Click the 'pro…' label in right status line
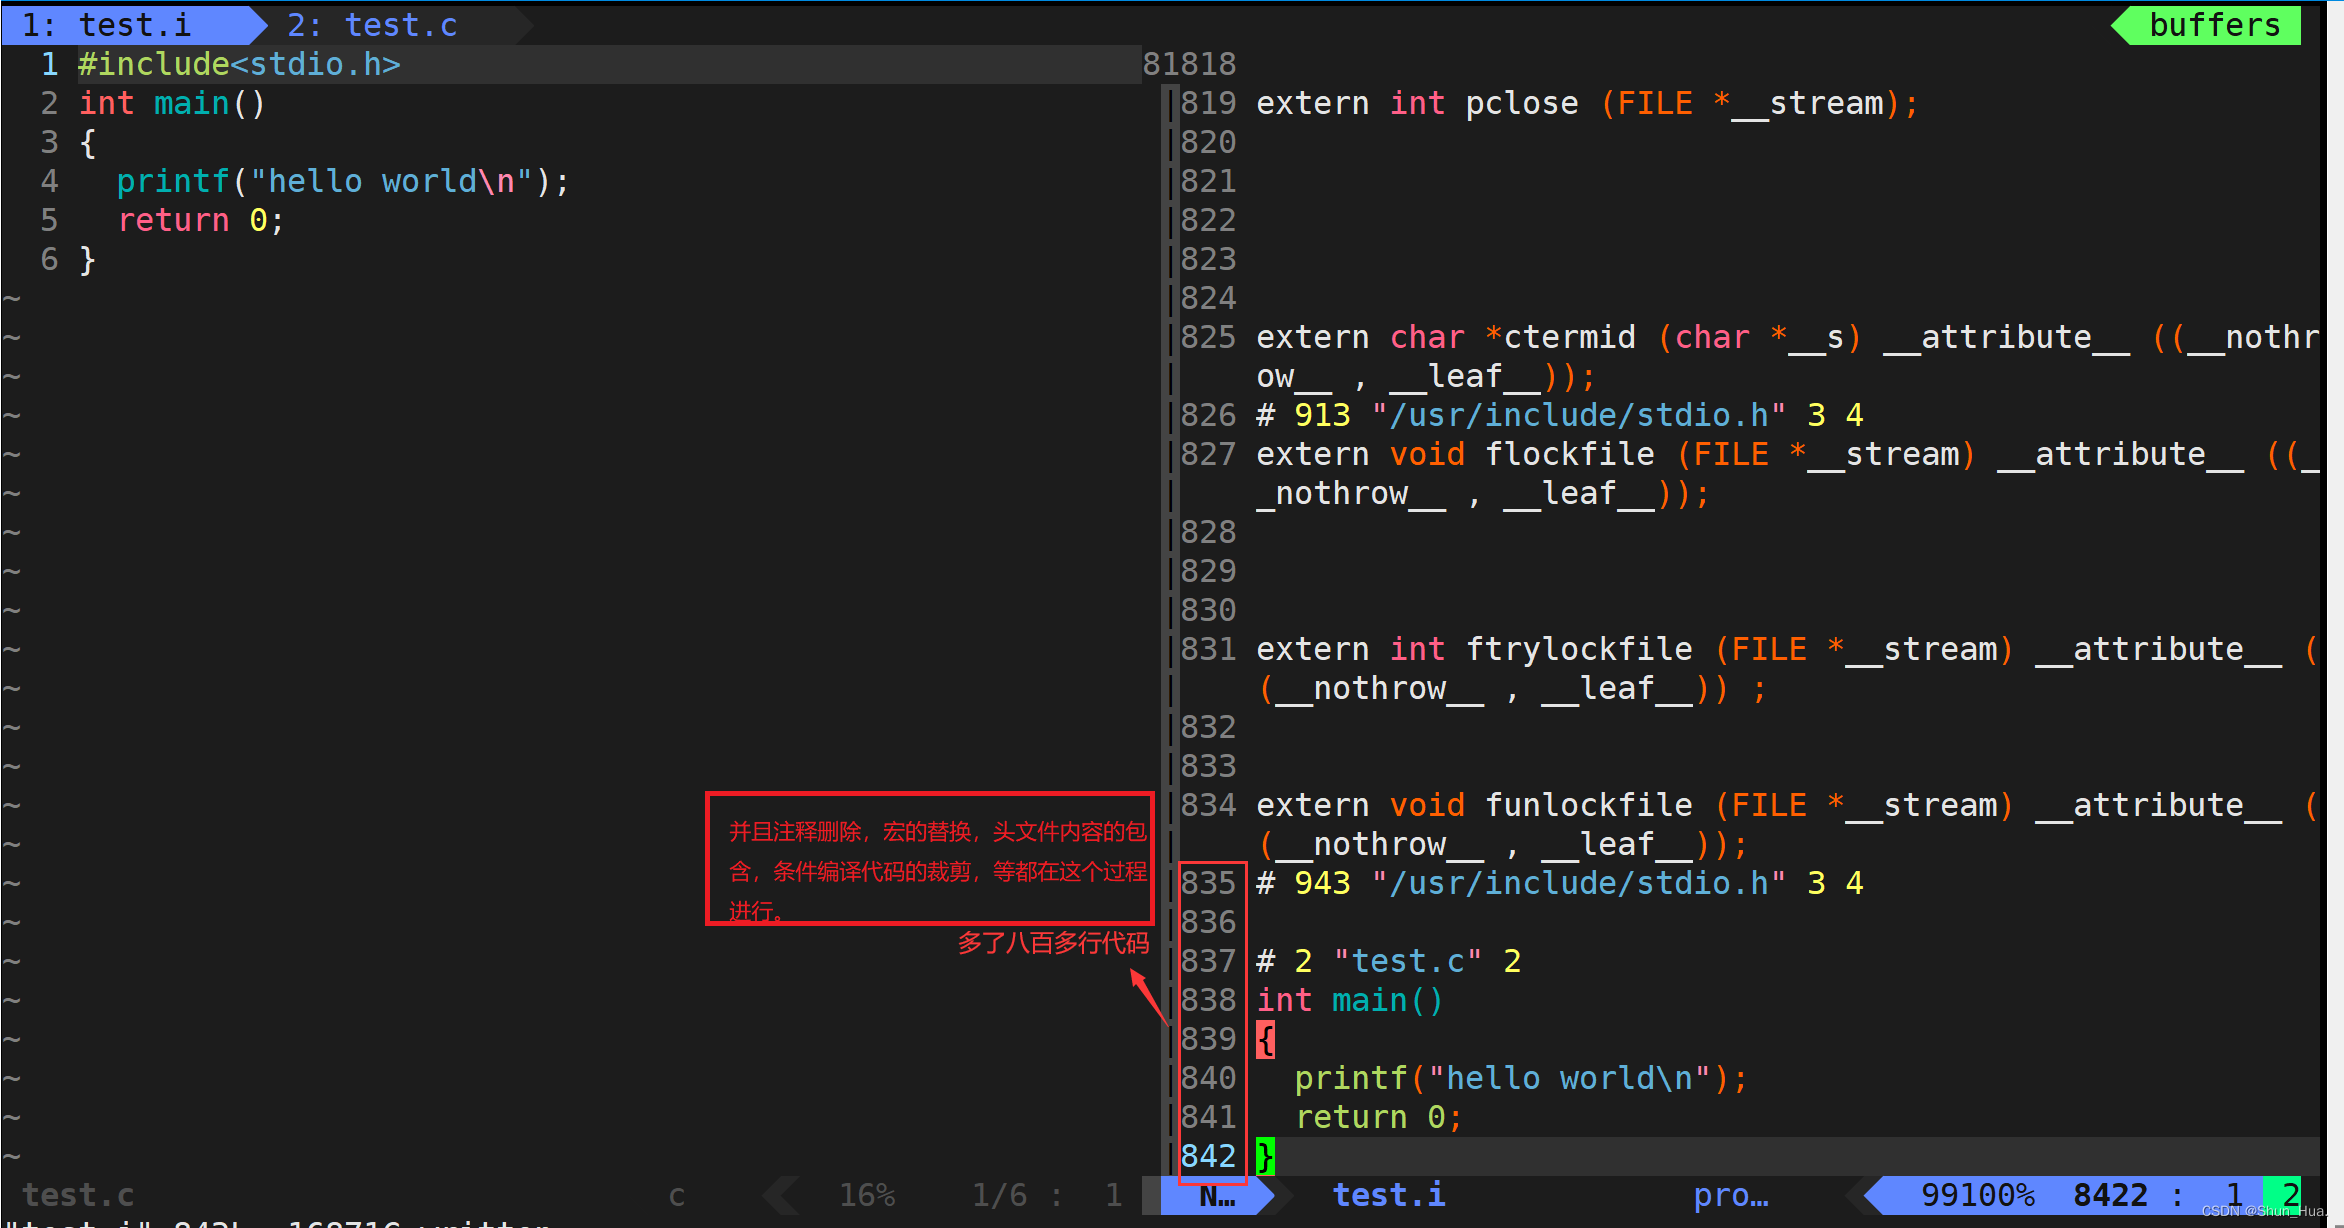This screenshot has height=1228, width=2344. click(x=1731, y=1195)
